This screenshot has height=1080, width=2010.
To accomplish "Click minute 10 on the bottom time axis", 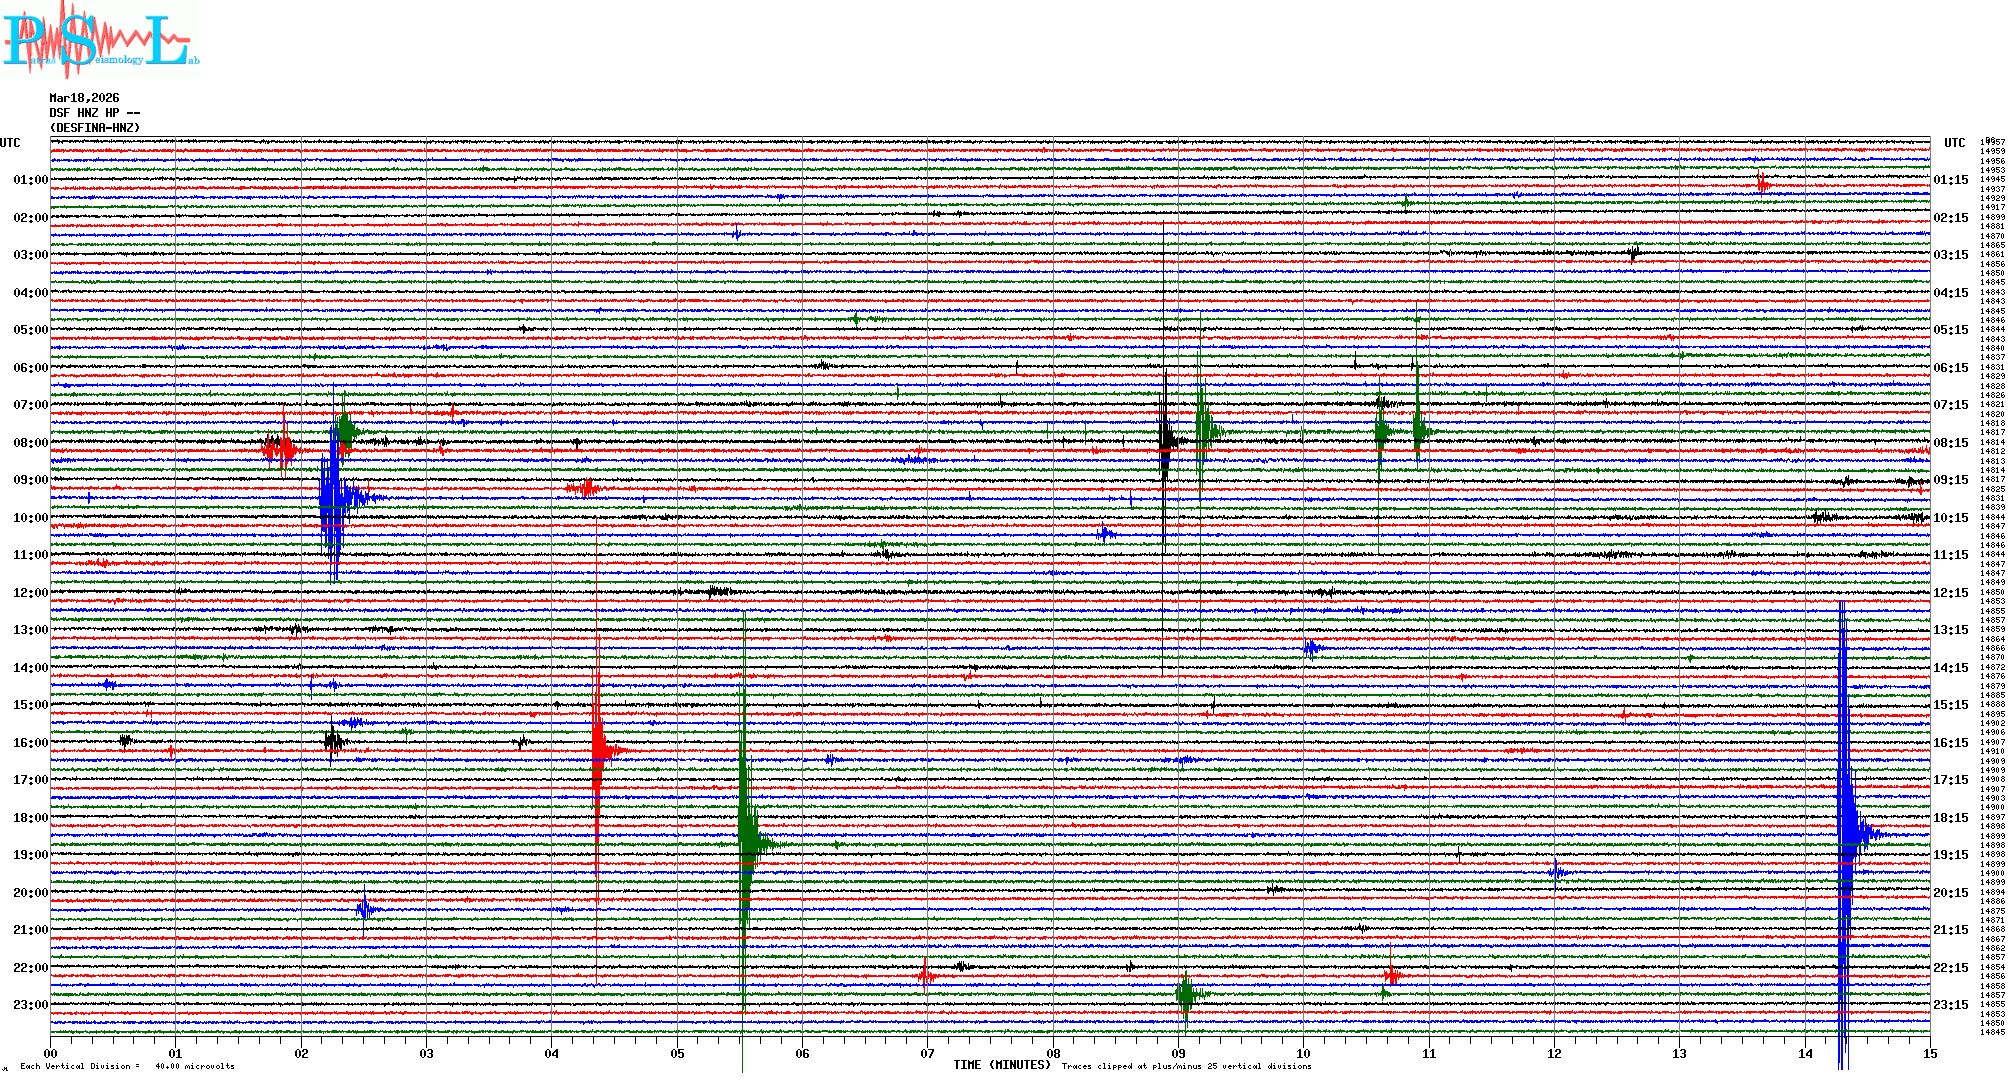I will 1303,1053.
